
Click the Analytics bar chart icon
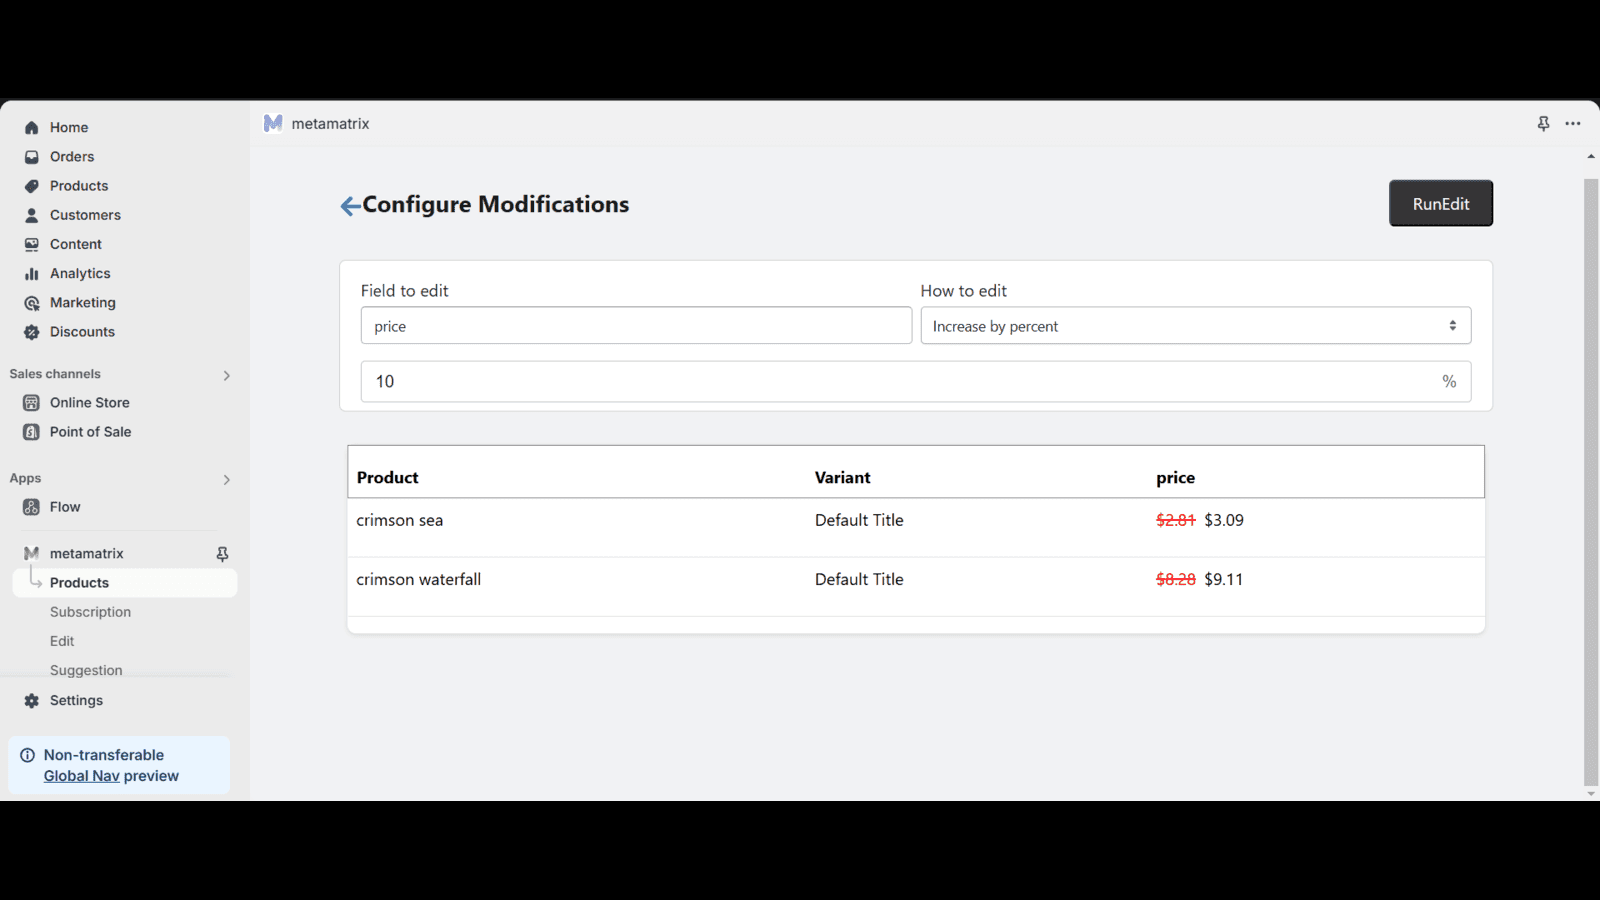(32, 274)
